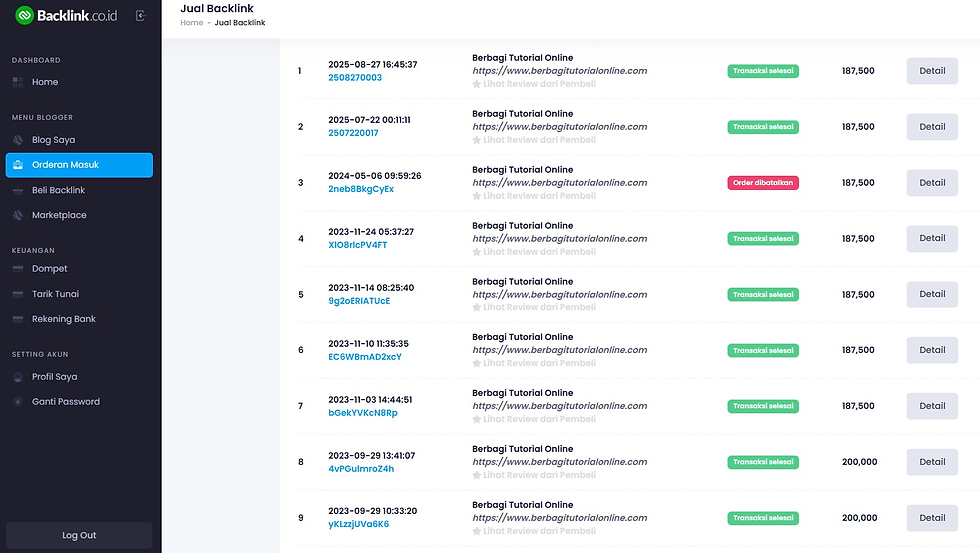This screenshot has width=980, height=553.
Task: Open order ID link EC6WBmAD2xcY
Action: 365,357
